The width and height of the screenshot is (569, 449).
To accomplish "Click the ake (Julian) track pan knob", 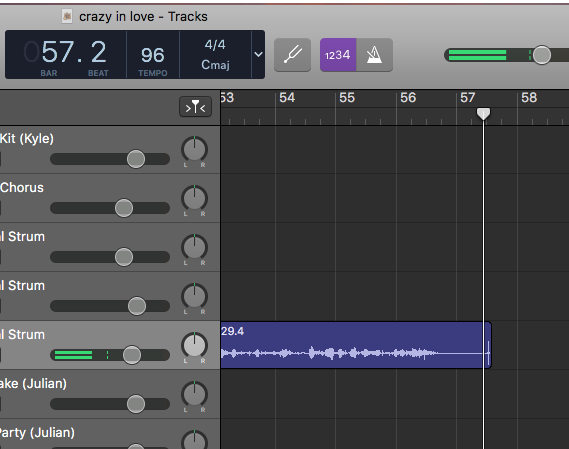I will tap(195, 394).
